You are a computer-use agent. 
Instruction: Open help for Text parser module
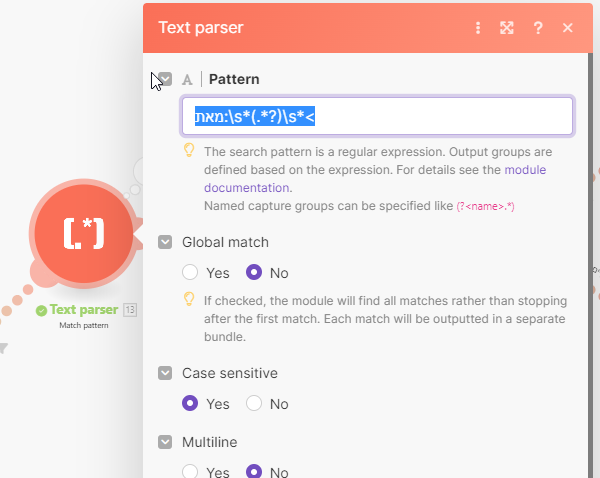538,28
